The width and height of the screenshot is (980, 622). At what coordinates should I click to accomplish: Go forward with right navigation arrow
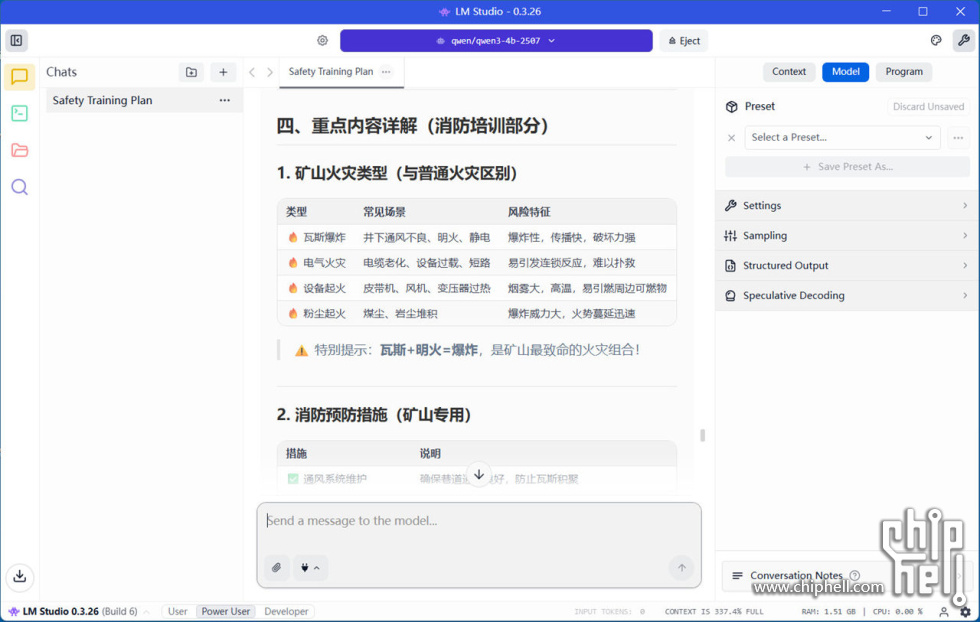(270, 72)
